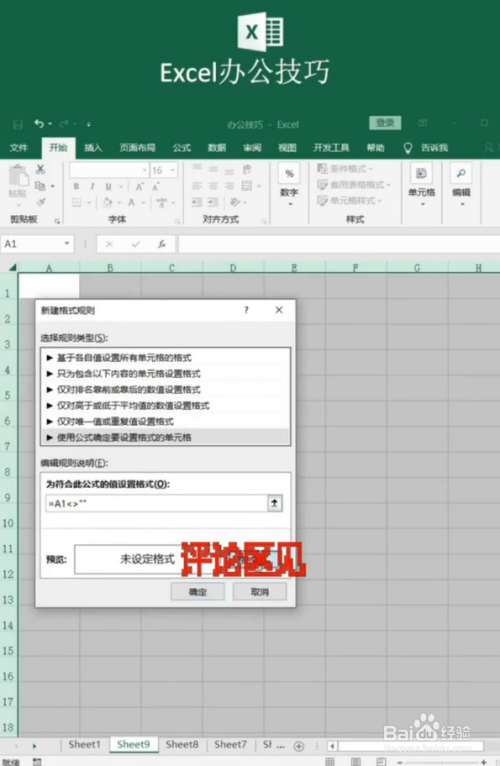The width and height of the screenshot is (500, 766).
Task: Click the Borders grid icon
Action: (77, 202)
